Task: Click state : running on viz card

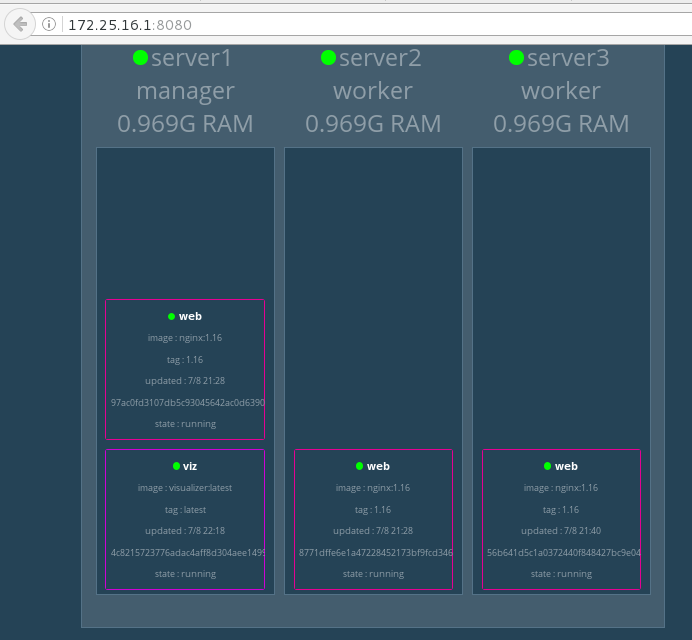Action: 185,574
